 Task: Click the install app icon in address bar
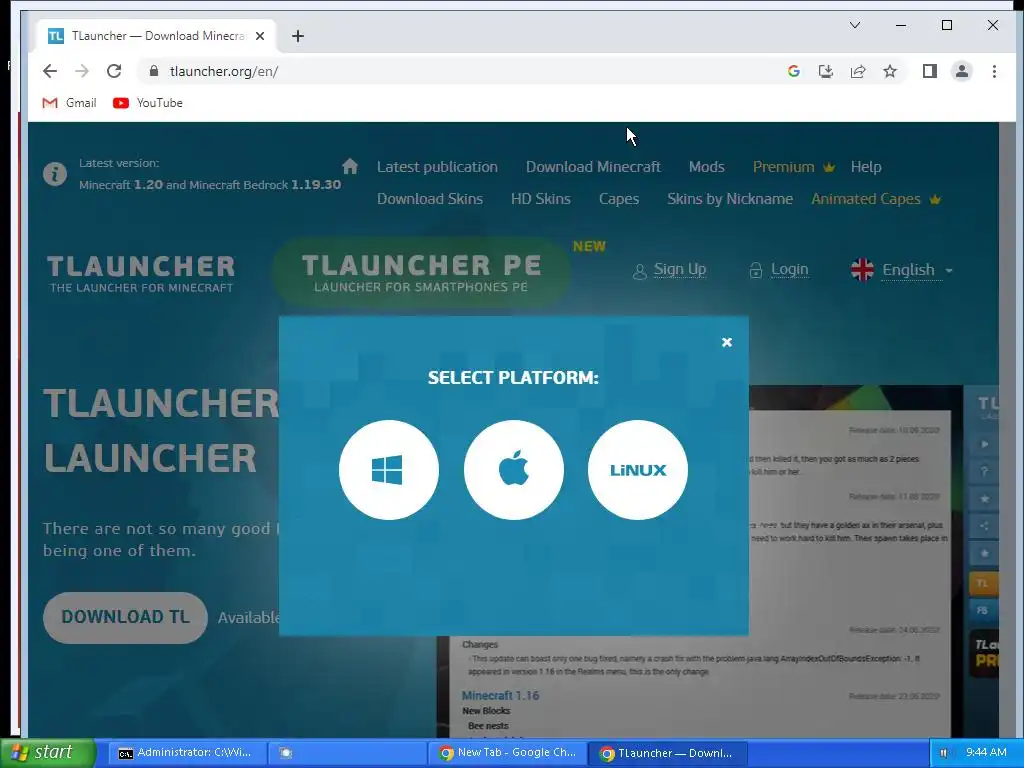(825, 71)
